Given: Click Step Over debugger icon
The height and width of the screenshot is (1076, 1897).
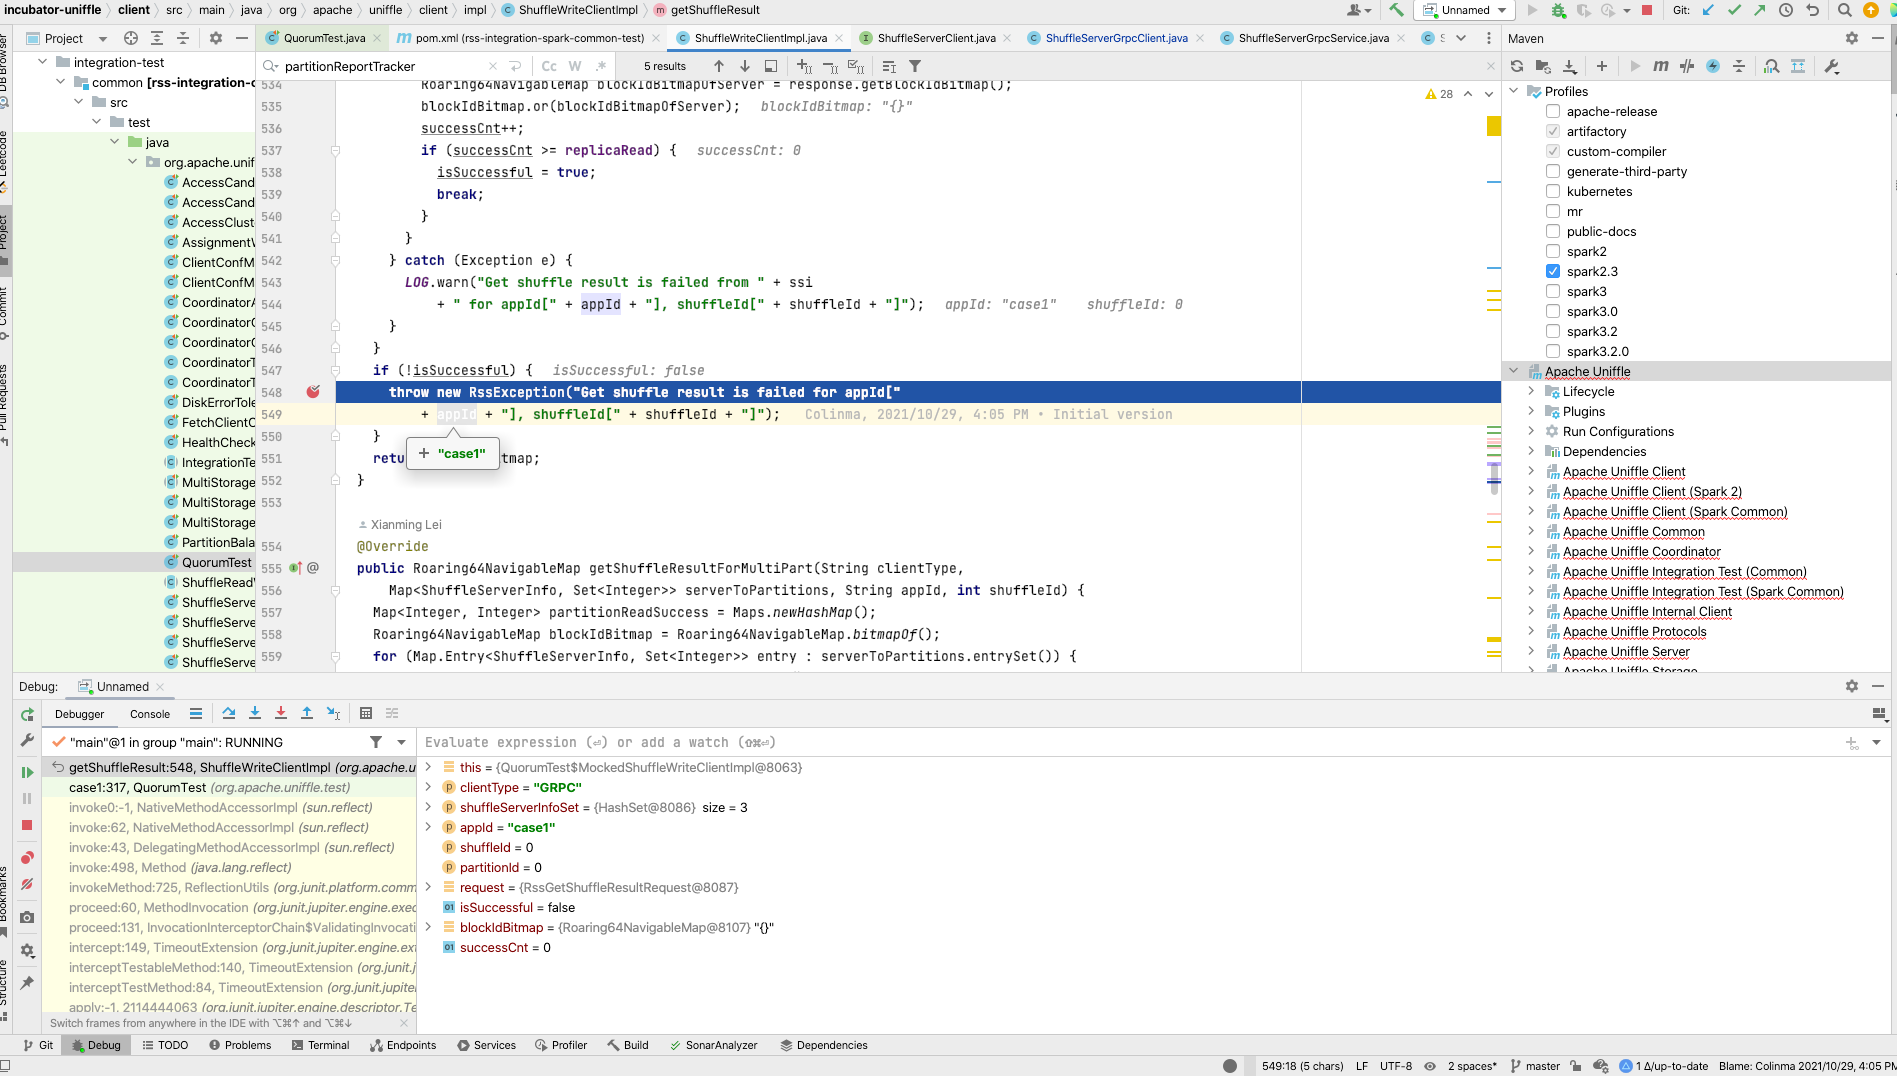Looking at the screenshot, I should 229,713.
